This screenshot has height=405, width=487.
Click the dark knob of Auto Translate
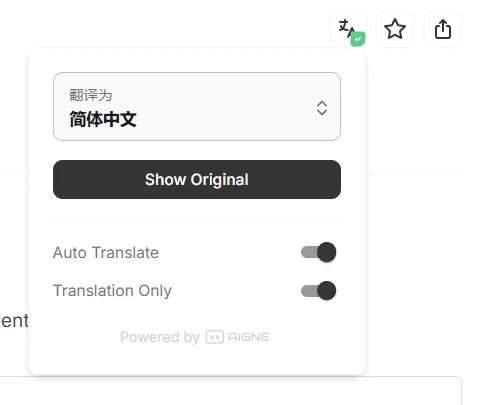click(327, 252)
